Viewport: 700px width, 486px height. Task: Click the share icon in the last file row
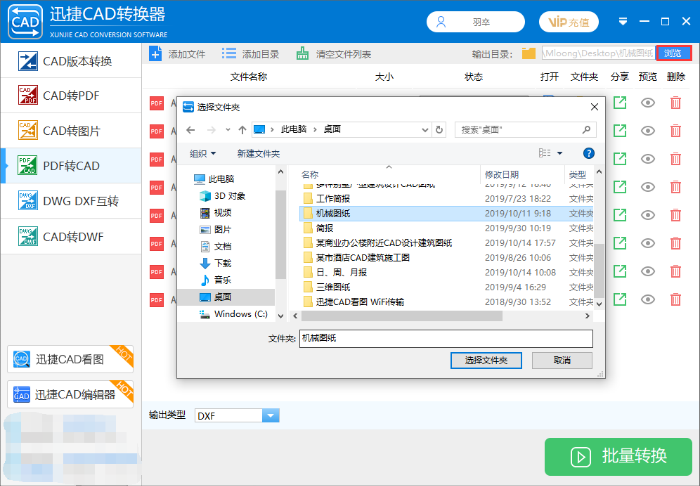tap(620, 299)
